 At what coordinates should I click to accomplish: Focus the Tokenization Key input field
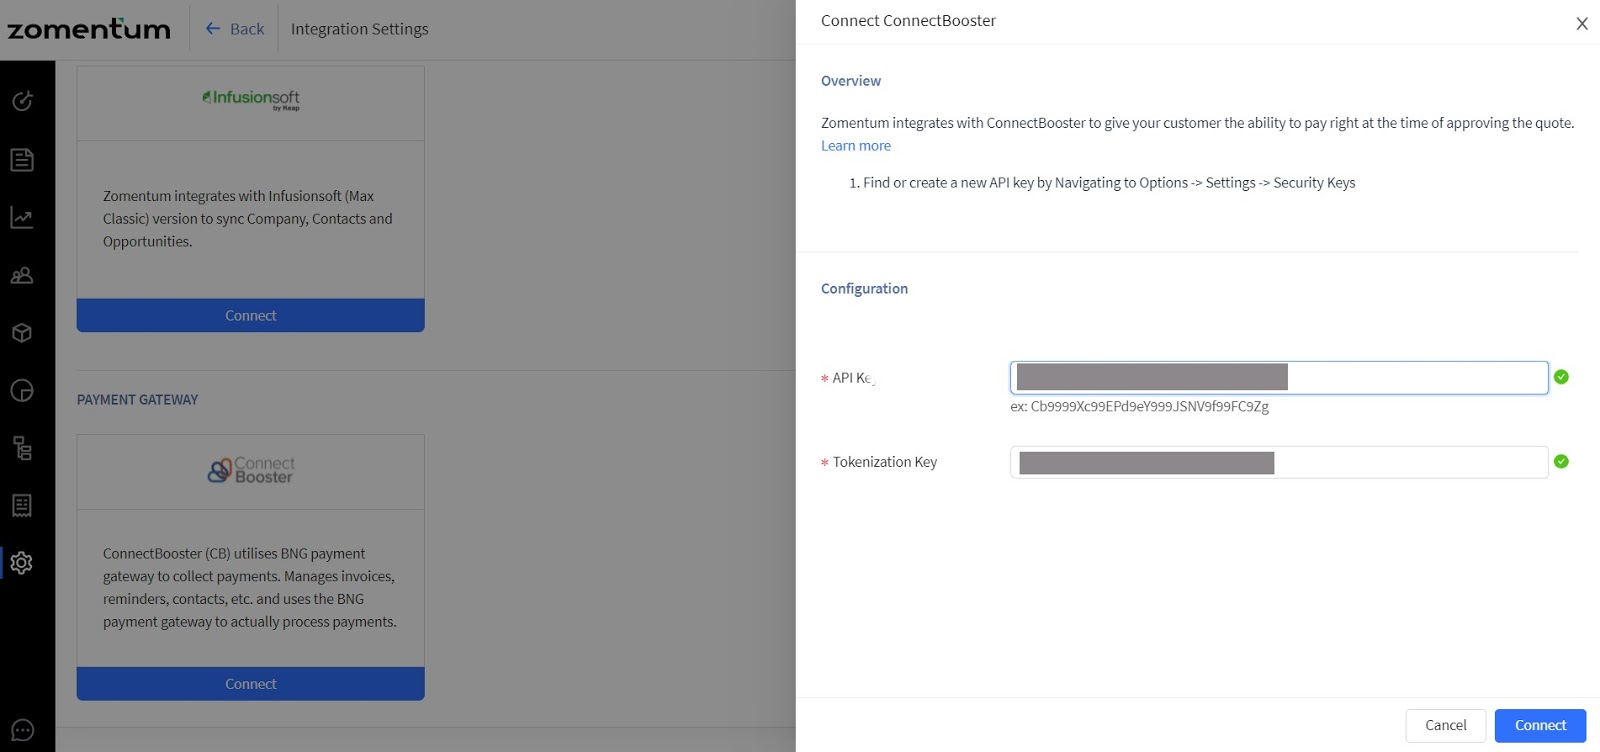point(1279,462)
